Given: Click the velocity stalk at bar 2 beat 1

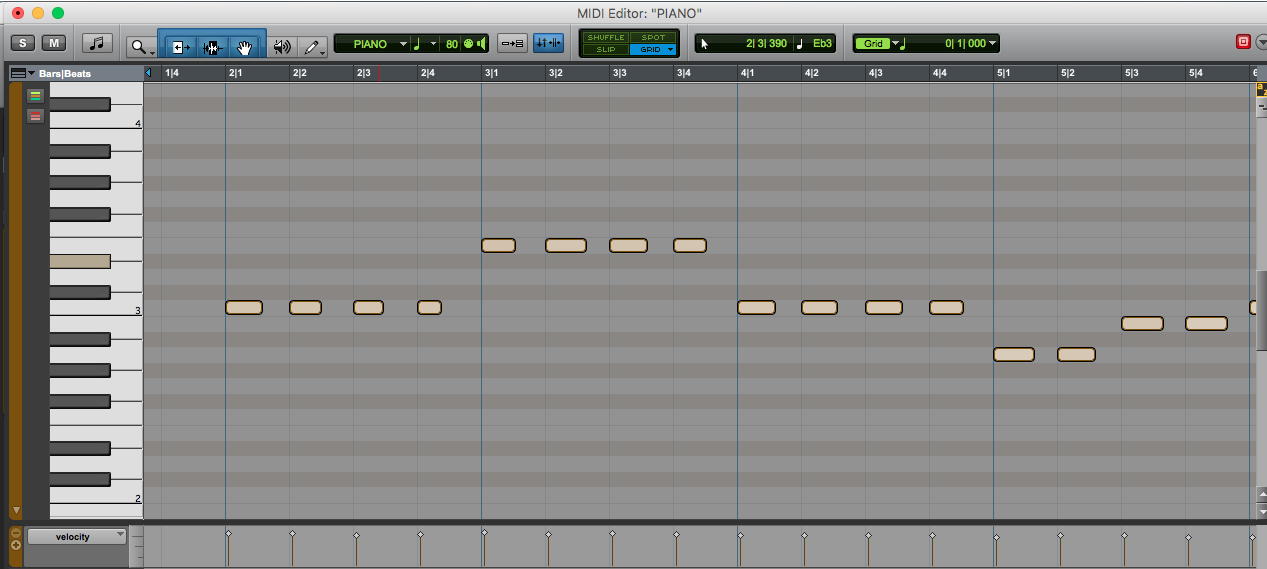Looking at the screenshot, I should pos(228,549).
